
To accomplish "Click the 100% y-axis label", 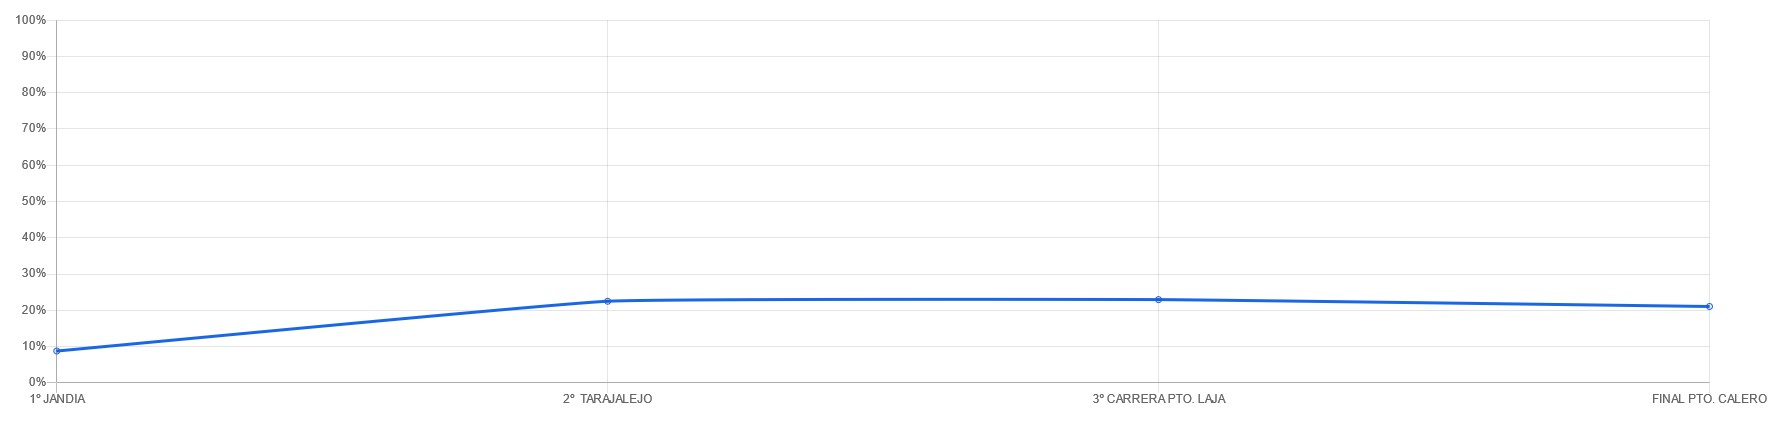I will 31,20.
